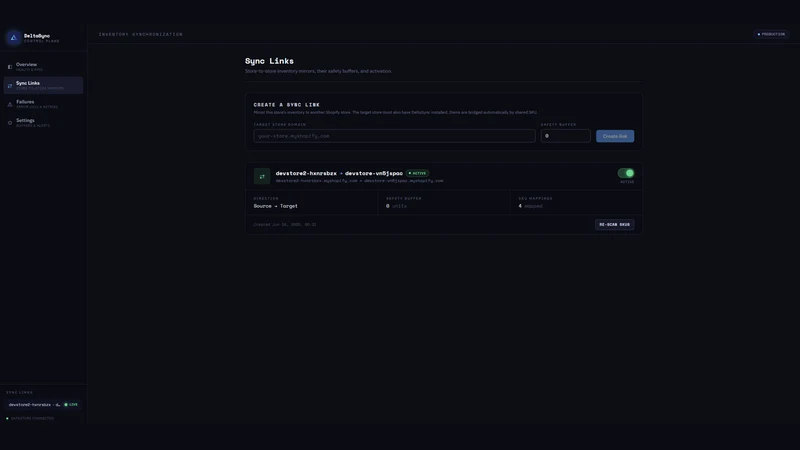The width and height of the screenshot is (800, 450).
Task: Toggle the Active switch for the devstore2 link
Action: (x=626, y=173)
